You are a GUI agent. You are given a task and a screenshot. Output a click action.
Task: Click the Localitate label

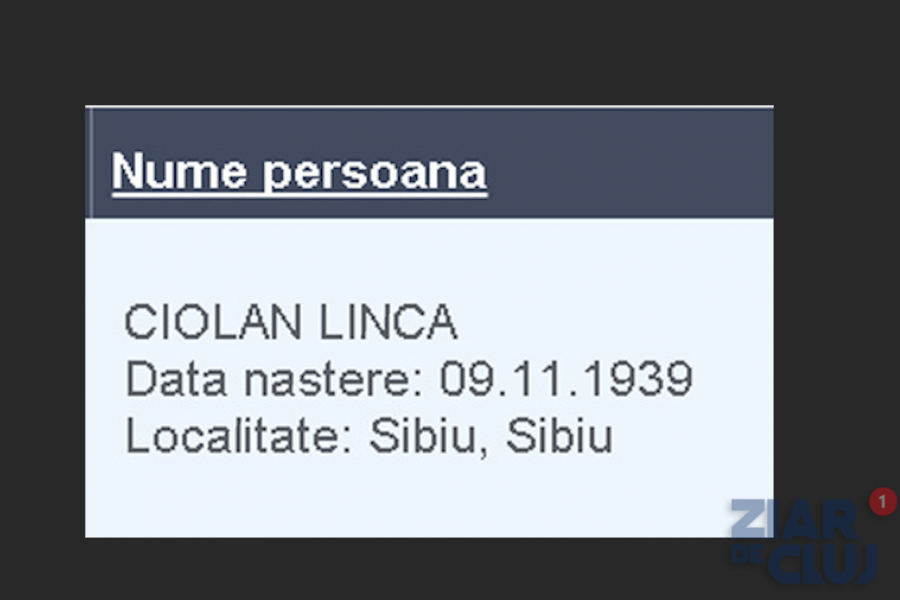[x=238, y=436]
